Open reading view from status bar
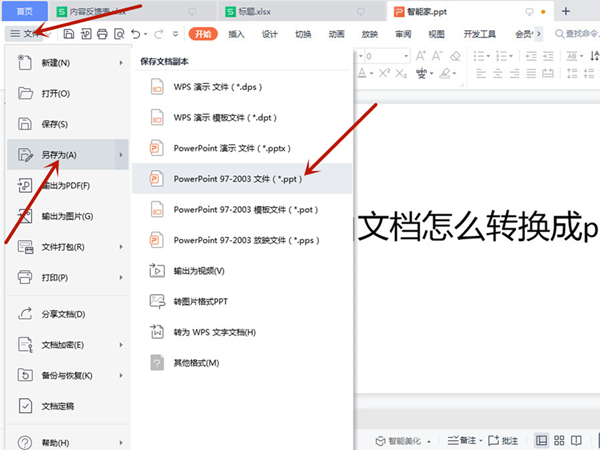The image size is (600, 450). coord(577,440)
